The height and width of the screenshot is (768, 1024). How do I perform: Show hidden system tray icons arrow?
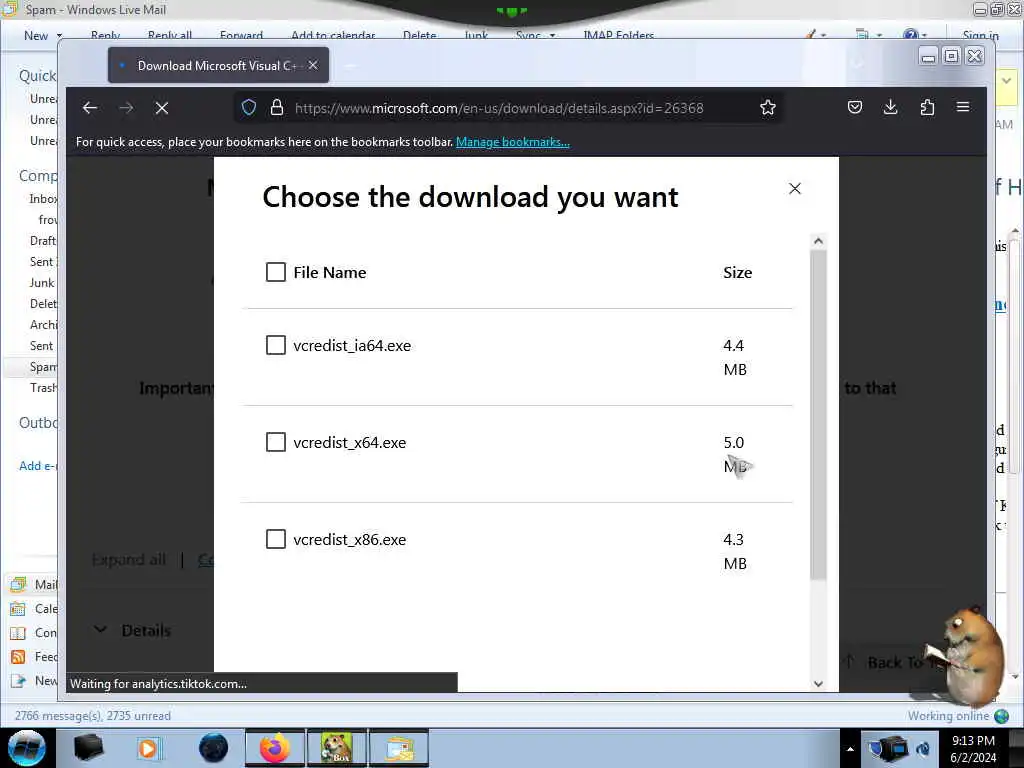pos(850,749)
